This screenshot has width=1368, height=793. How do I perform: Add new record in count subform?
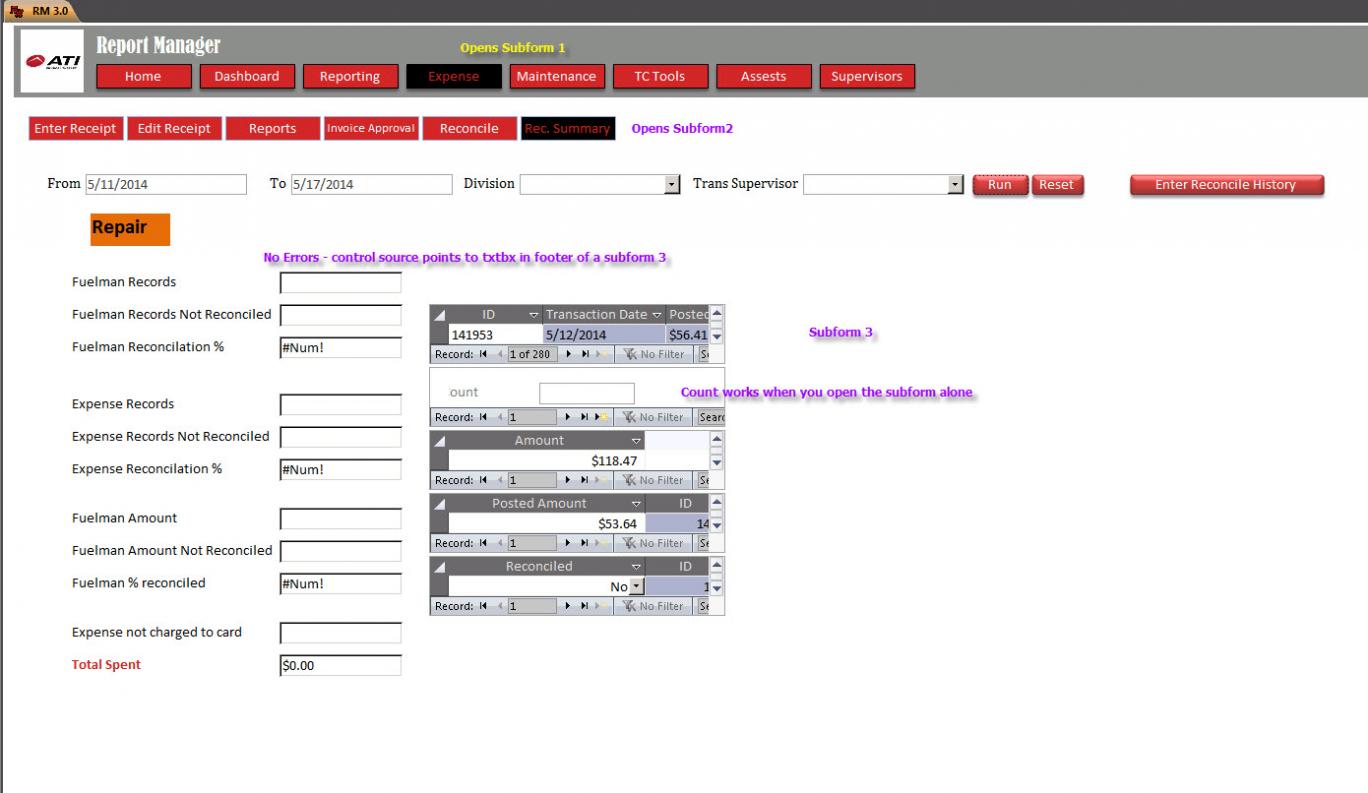coord(601,417)
